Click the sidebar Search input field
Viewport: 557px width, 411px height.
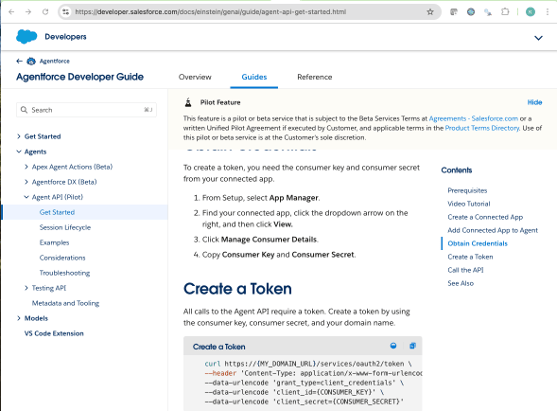click(86, 110)
